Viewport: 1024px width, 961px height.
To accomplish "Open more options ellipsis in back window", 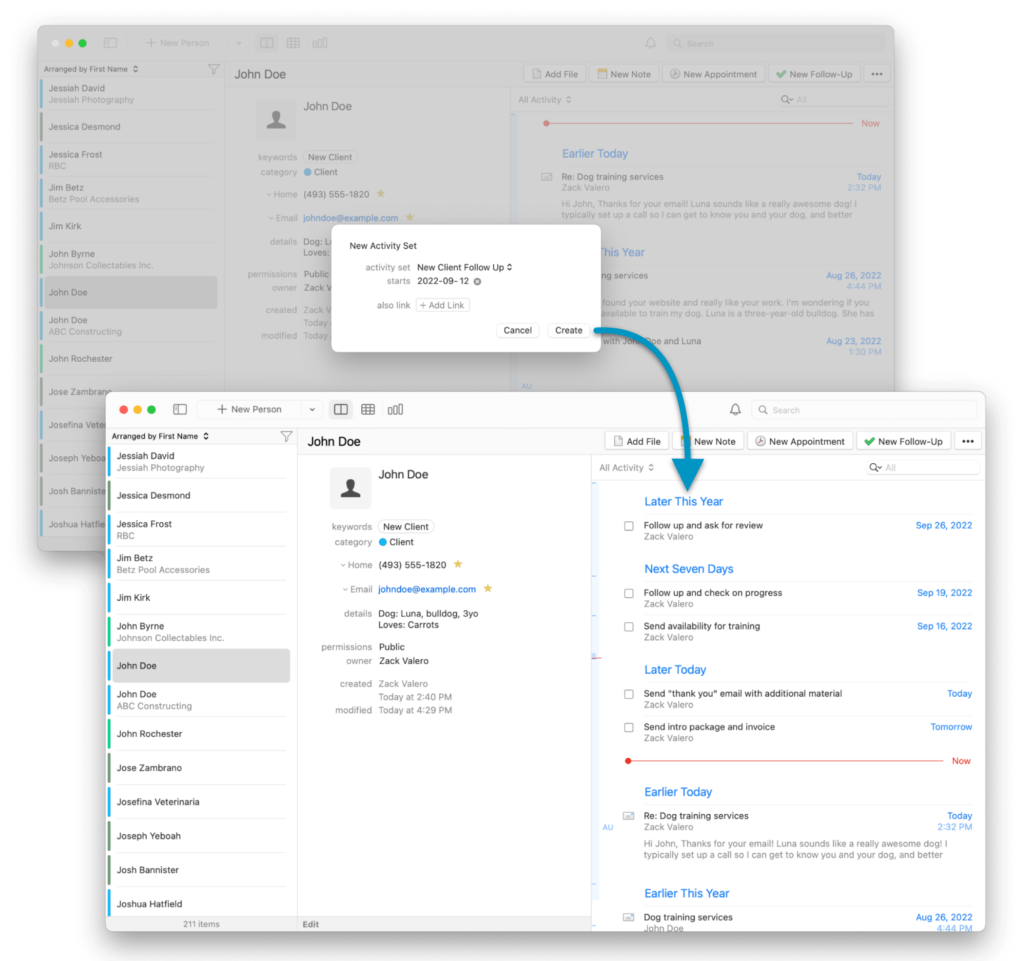I will coord(877,74).
